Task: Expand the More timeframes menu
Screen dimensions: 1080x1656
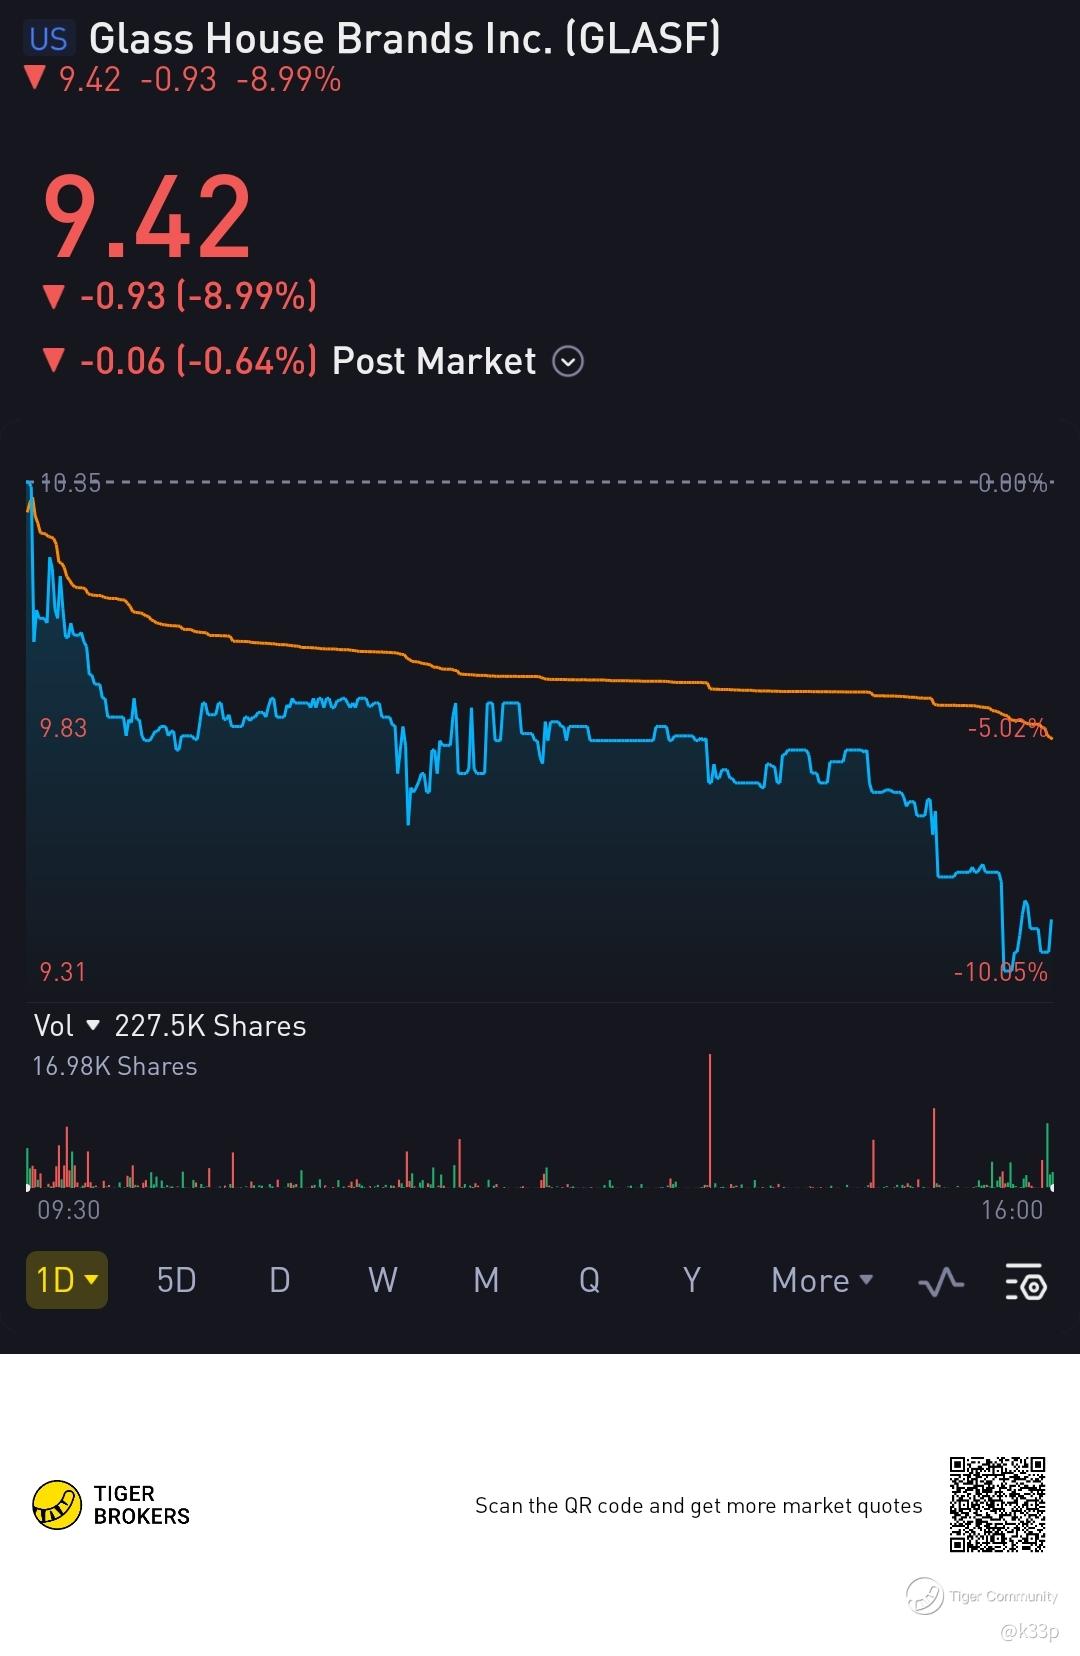Action: [x=822, y=1280]
